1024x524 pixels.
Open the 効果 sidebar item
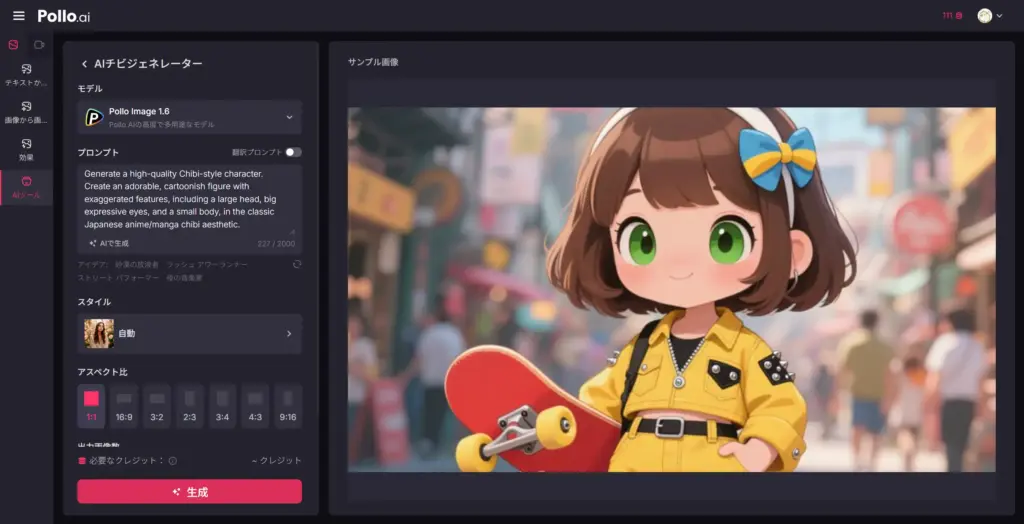click(26, 150)
